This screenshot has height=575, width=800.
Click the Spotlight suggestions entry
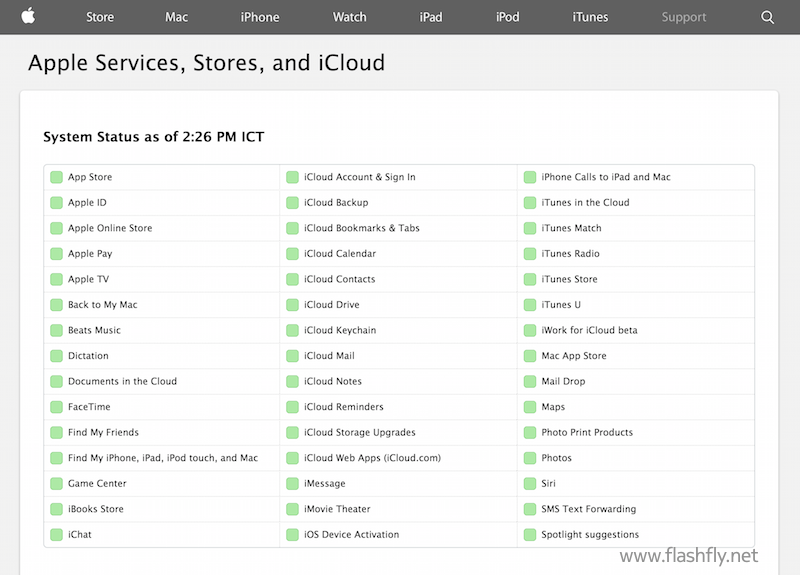[590, 535]
